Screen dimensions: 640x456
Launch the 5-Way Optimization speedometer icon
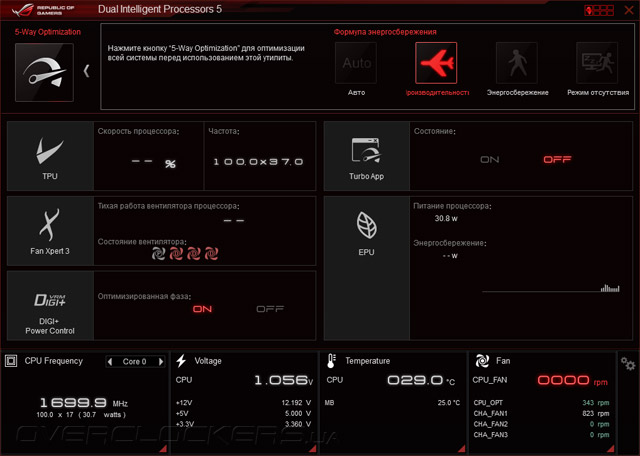(x=44, y=72)
